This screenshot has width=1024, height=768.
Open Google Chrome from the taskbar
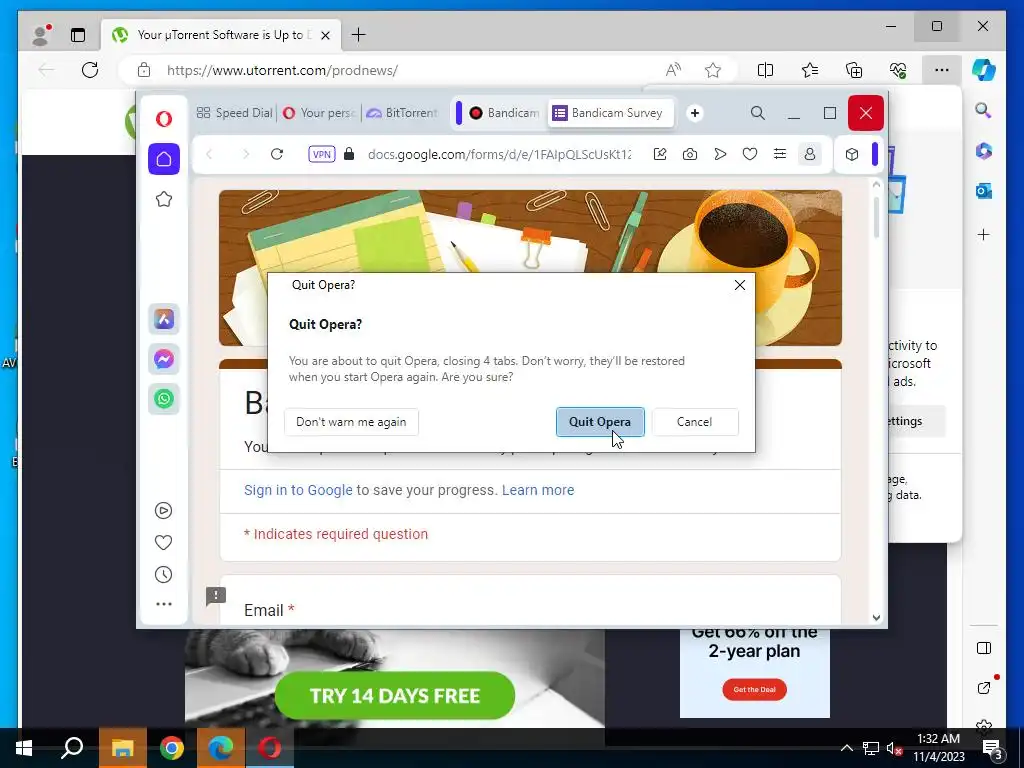tap(172, 748)
